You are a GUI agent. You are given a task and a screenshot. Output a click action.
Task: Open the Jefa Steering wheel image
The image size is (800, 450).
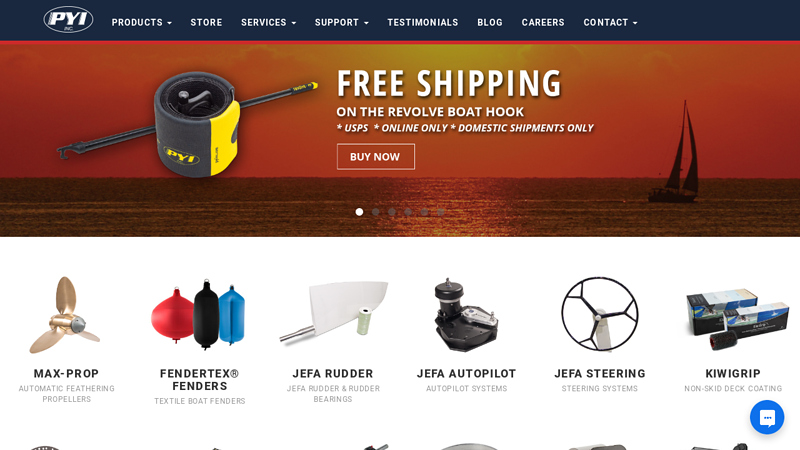[x=600, y=314]
